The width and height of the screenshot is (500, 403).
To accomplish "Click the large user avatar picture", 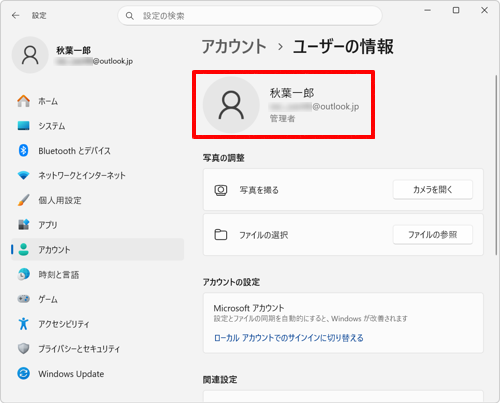I will [231, 105].
